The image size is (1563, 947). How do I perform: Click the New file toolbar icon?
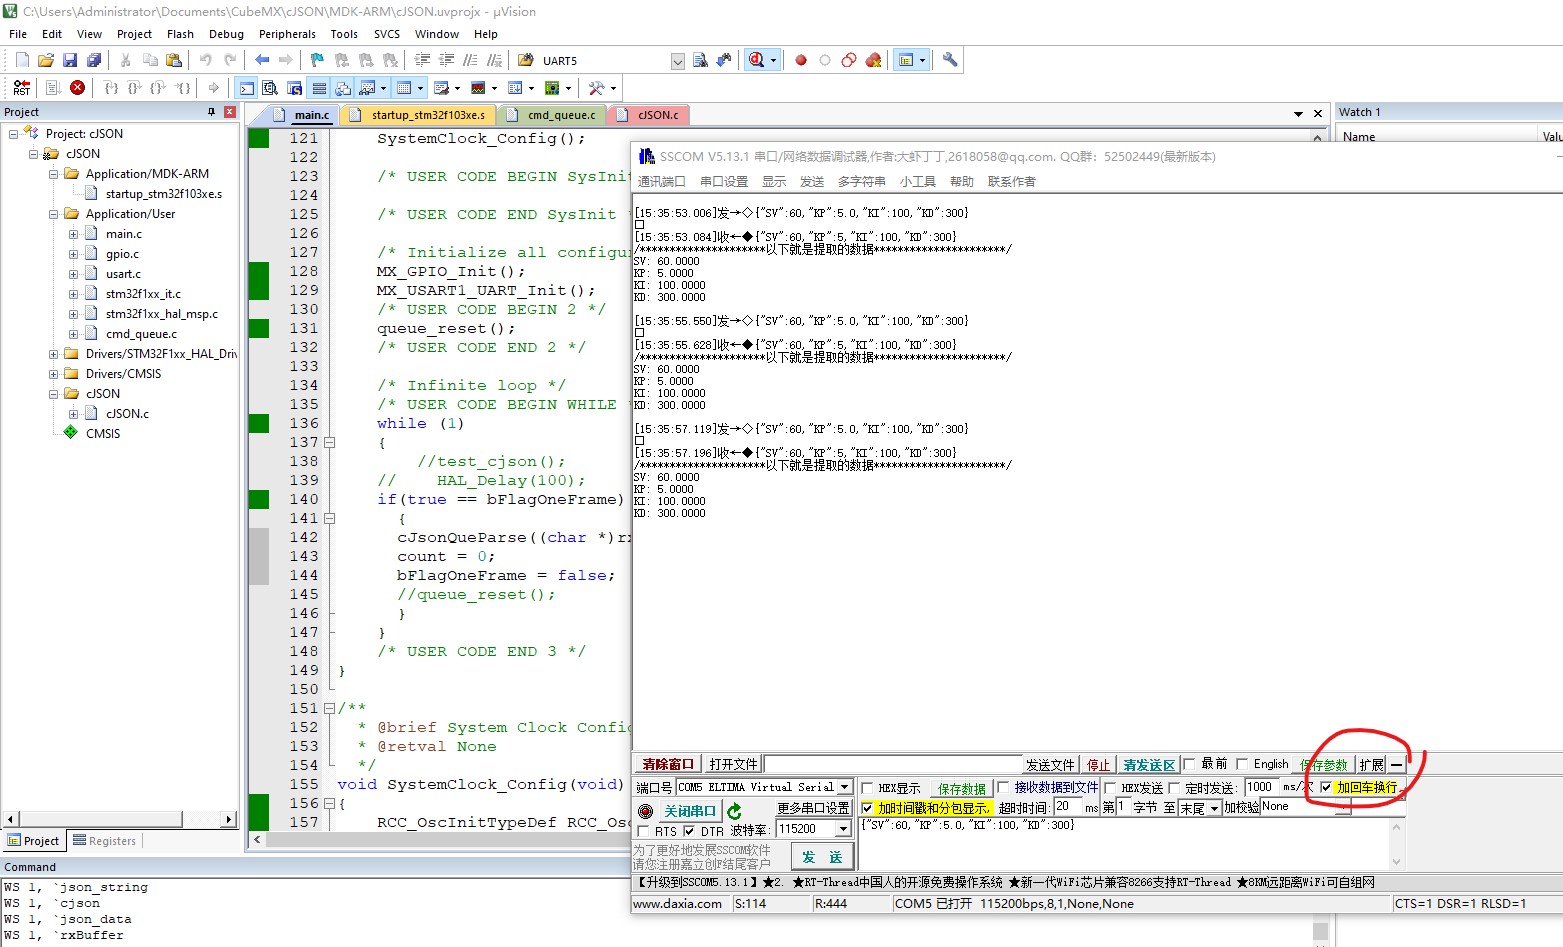(22, 60)
